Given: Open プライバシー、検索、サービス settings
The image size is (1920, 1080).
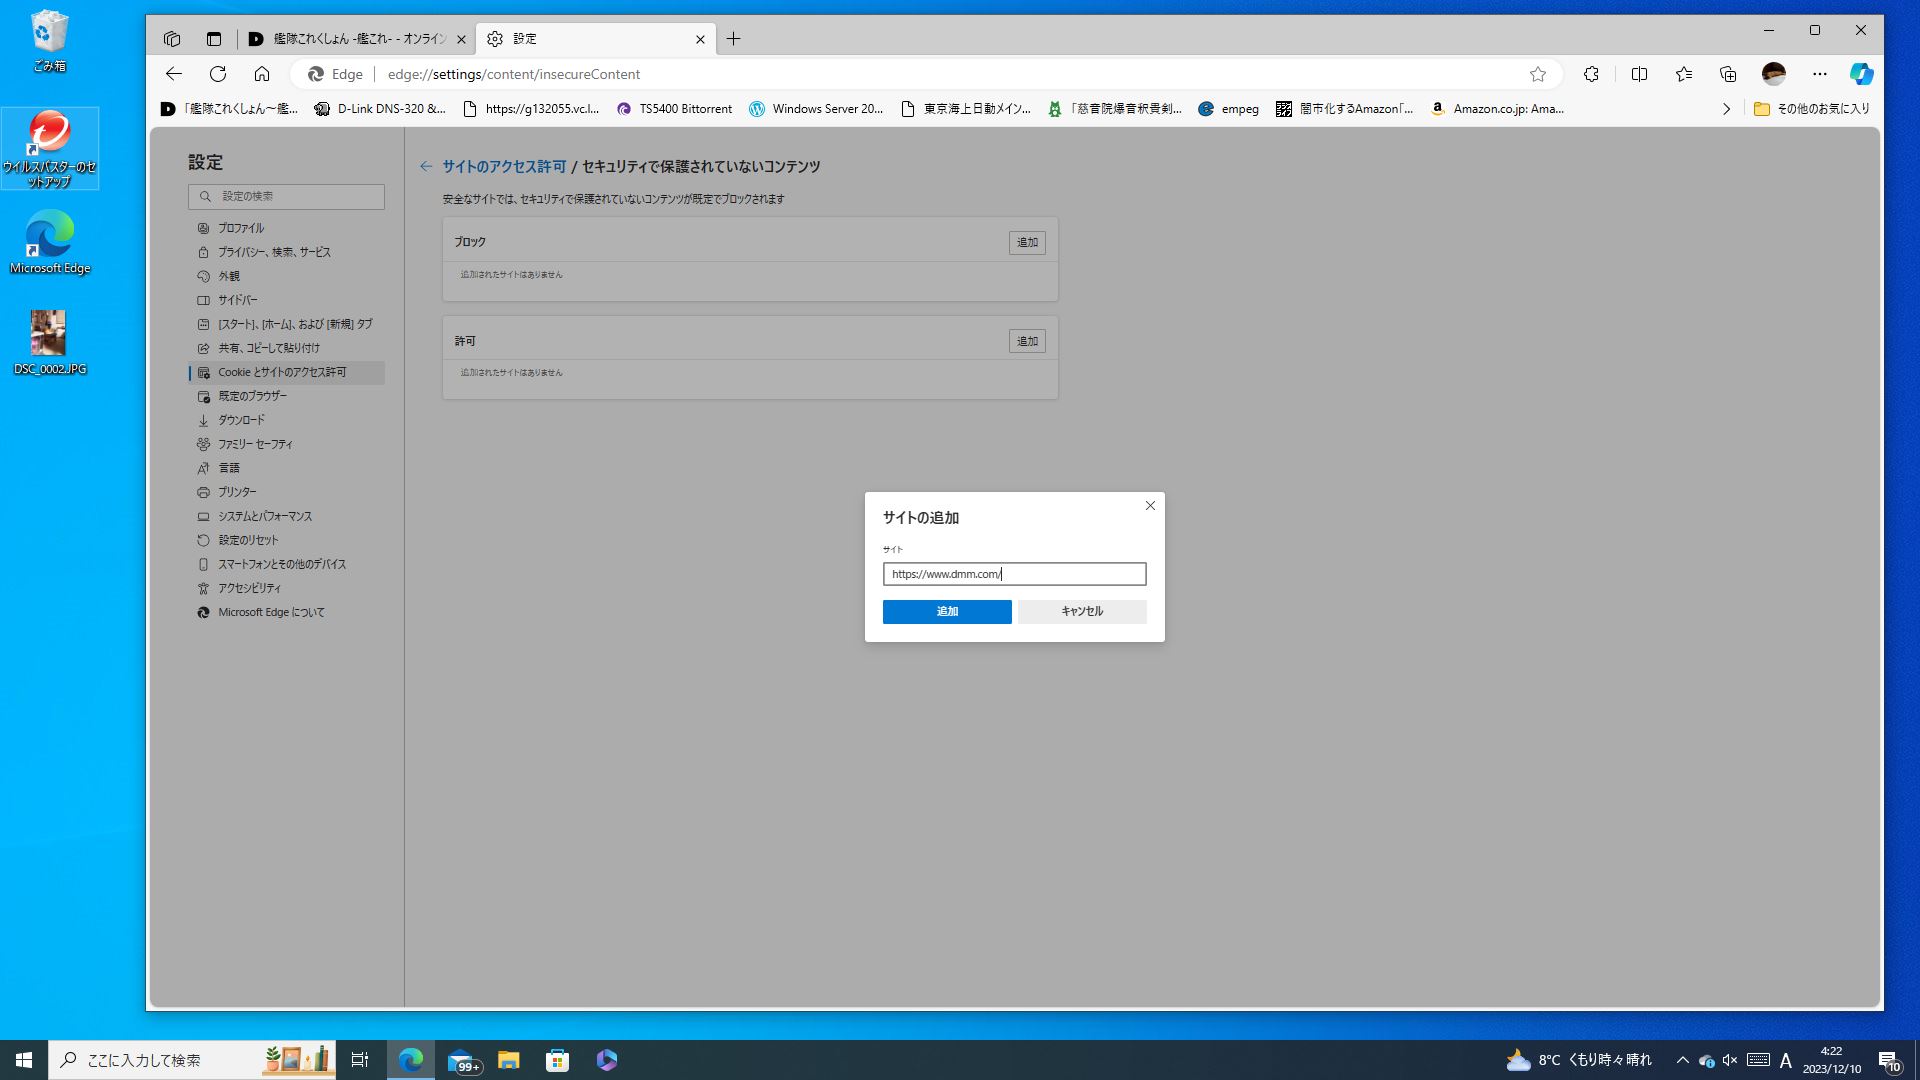Looking at the screenshot, I should 286,252.
